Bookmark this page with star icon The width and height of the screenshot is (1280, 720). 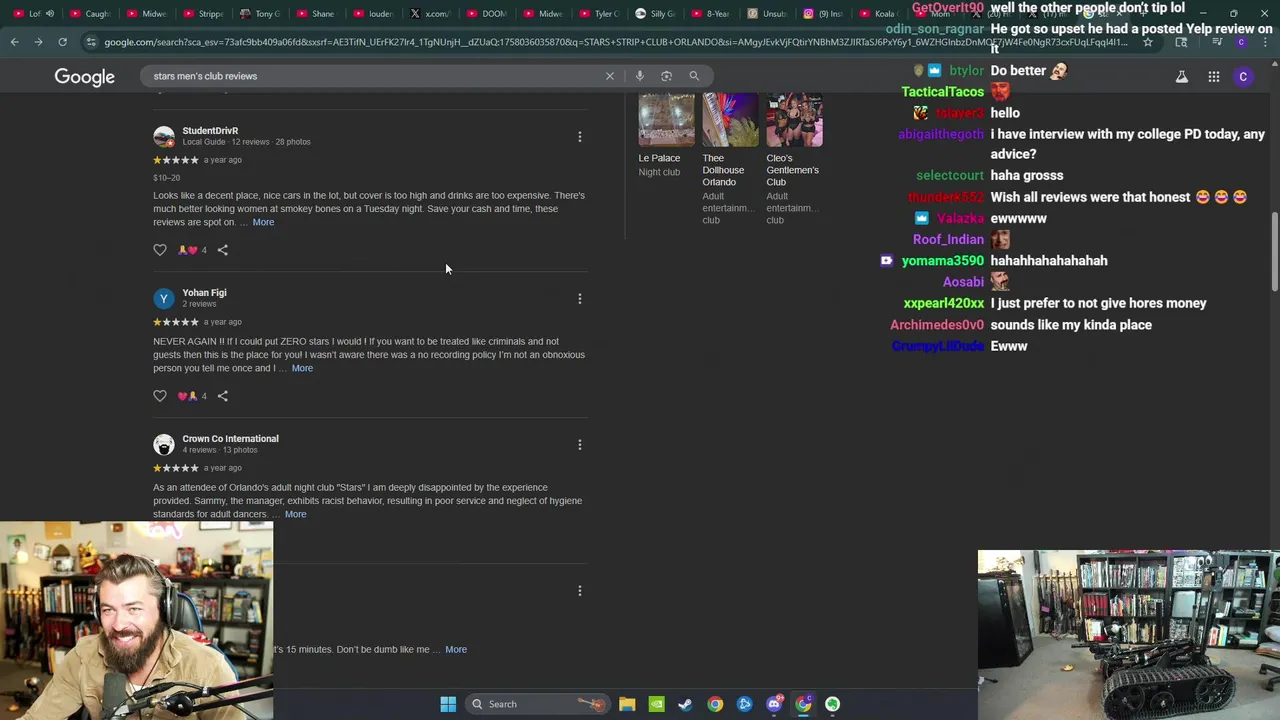[x=1148, y=42]
